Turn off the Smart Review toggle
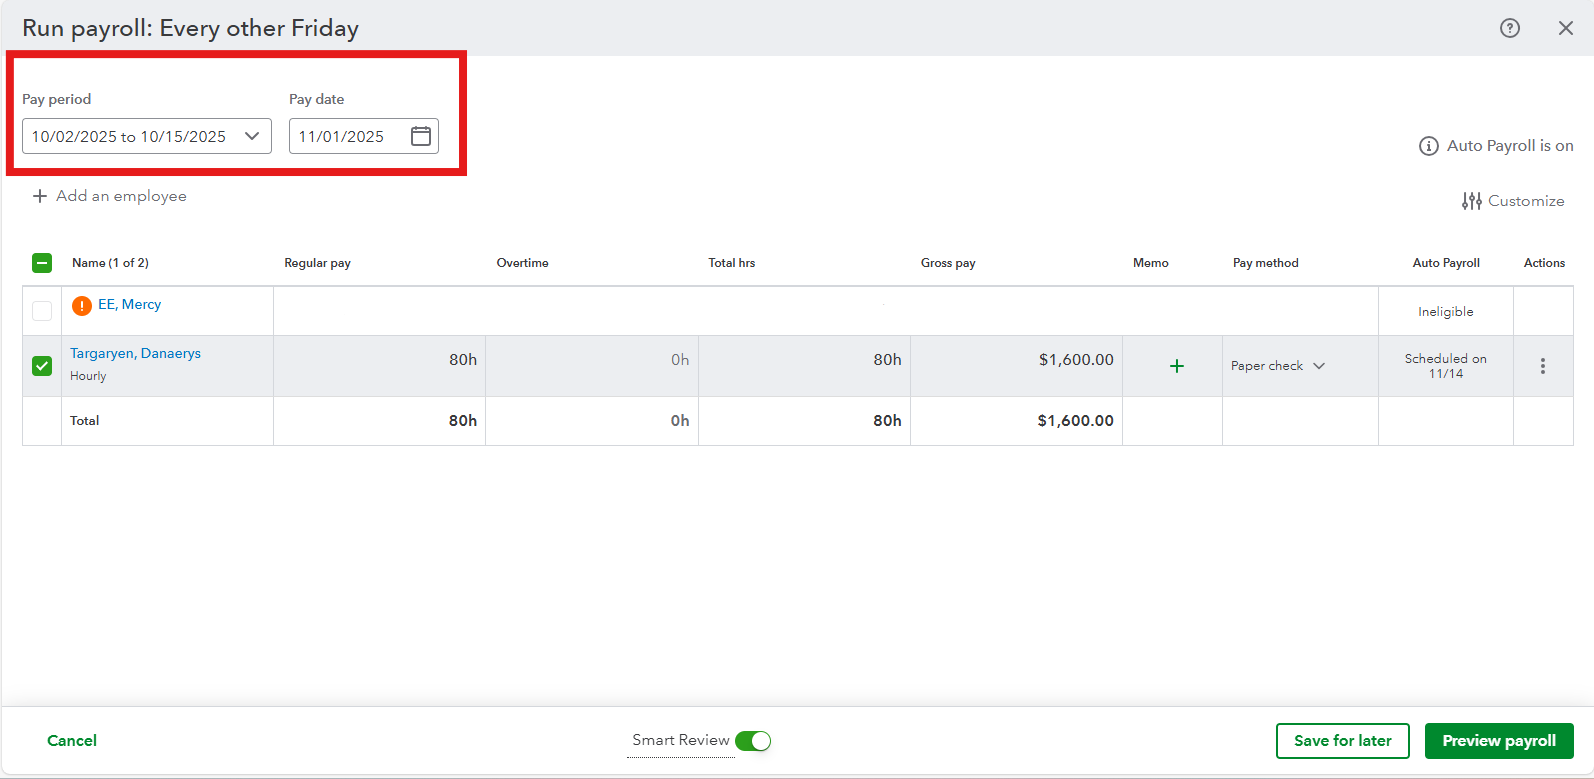The image size is (1594, 779). pyautogui.click(x=753, y=741)
